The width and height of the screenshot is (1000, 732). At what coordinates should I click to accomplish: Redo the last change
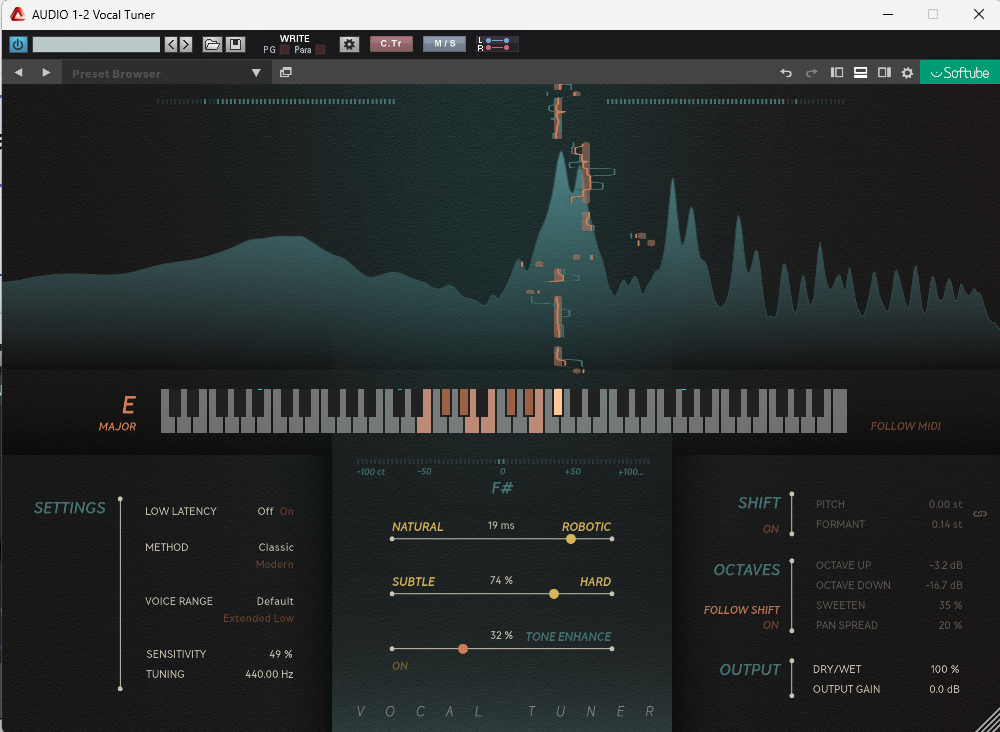pos(811,73)
